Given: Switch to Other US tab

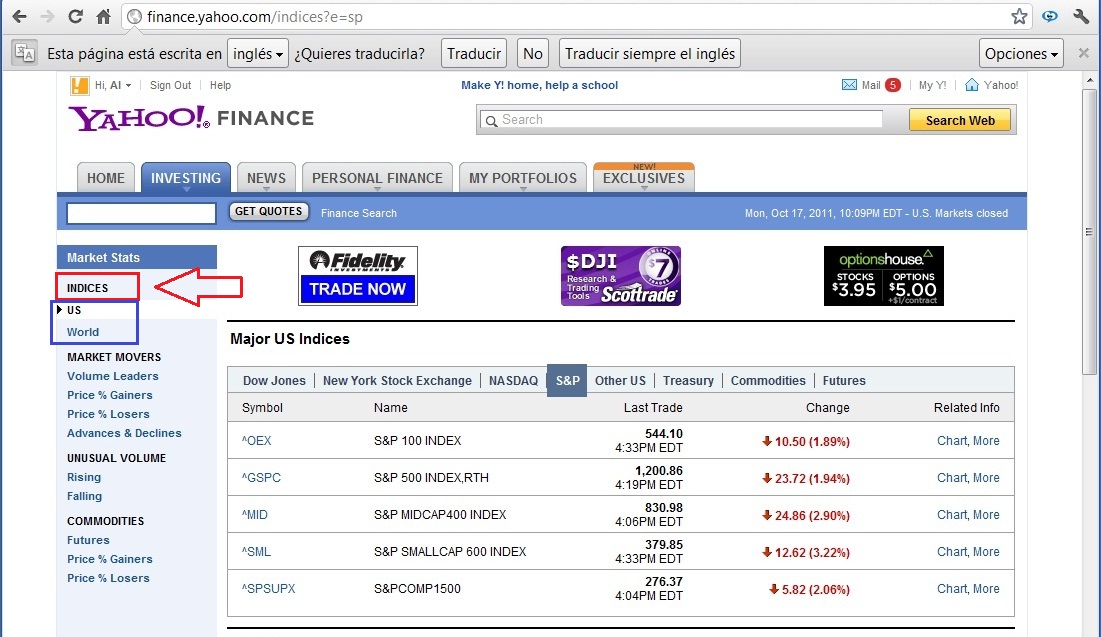Looking at the screenshot, I should click(620, 381).
